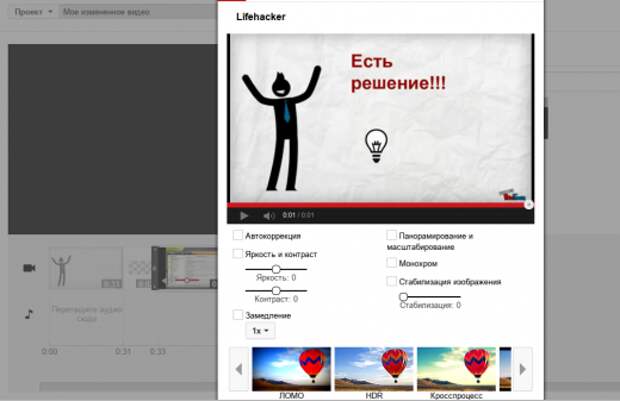620x401 pixels.
Task: Click the Стабилизация: 0 value label
Action: pos(430,305)
